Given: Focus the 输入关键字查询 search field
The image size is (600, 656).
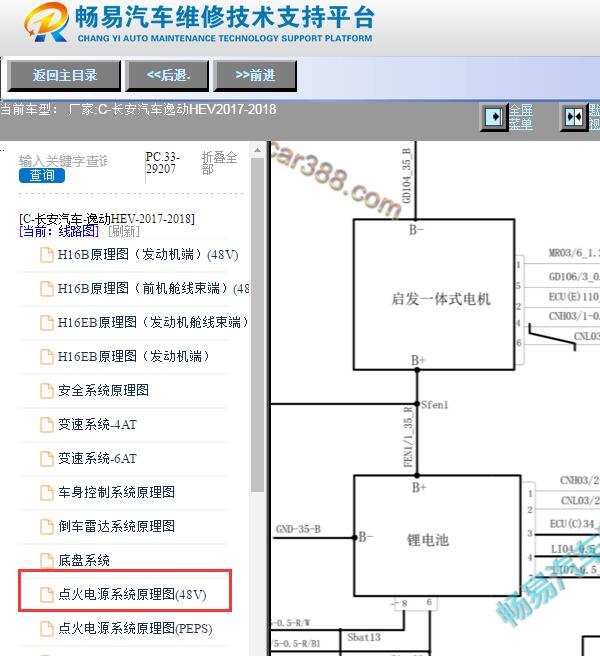Looking at the screenshot, I should [x=63, y=161].
